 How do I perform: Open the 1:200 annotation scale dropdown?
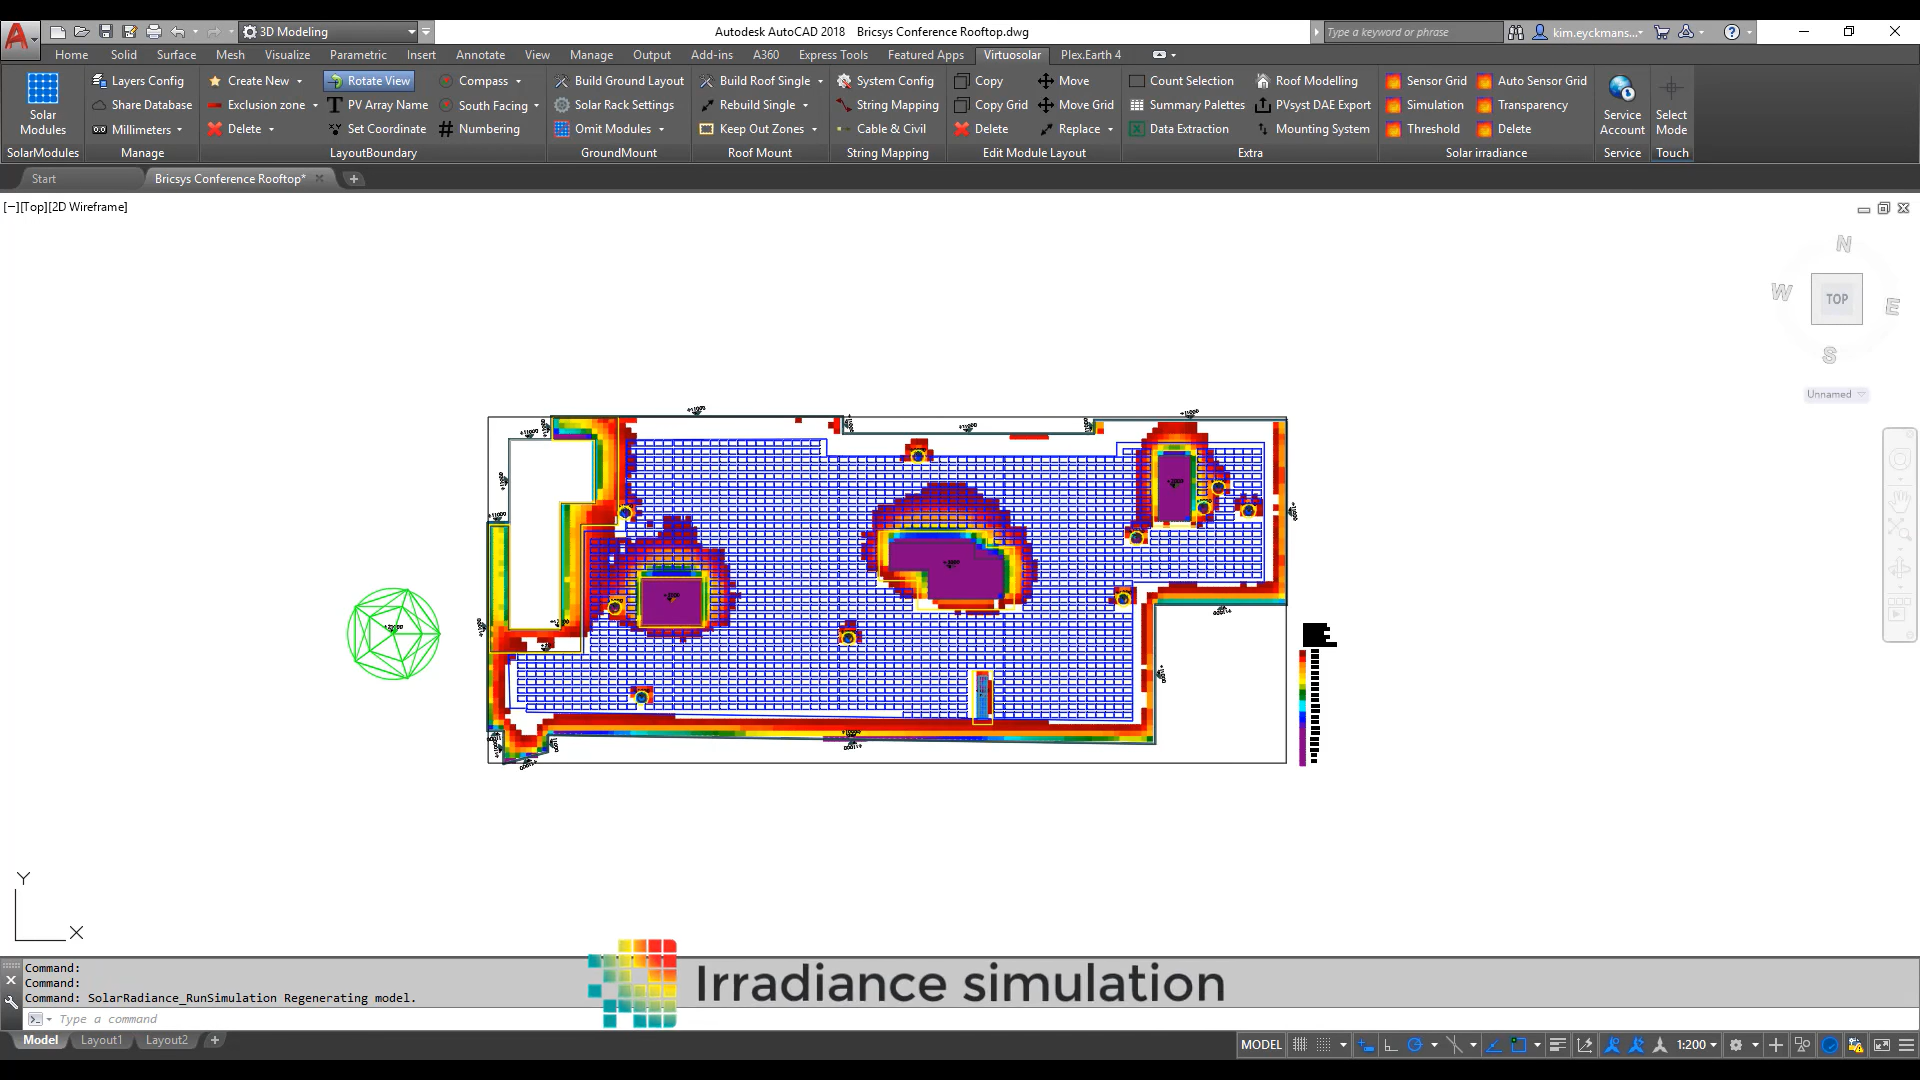click(1696, 1045)
